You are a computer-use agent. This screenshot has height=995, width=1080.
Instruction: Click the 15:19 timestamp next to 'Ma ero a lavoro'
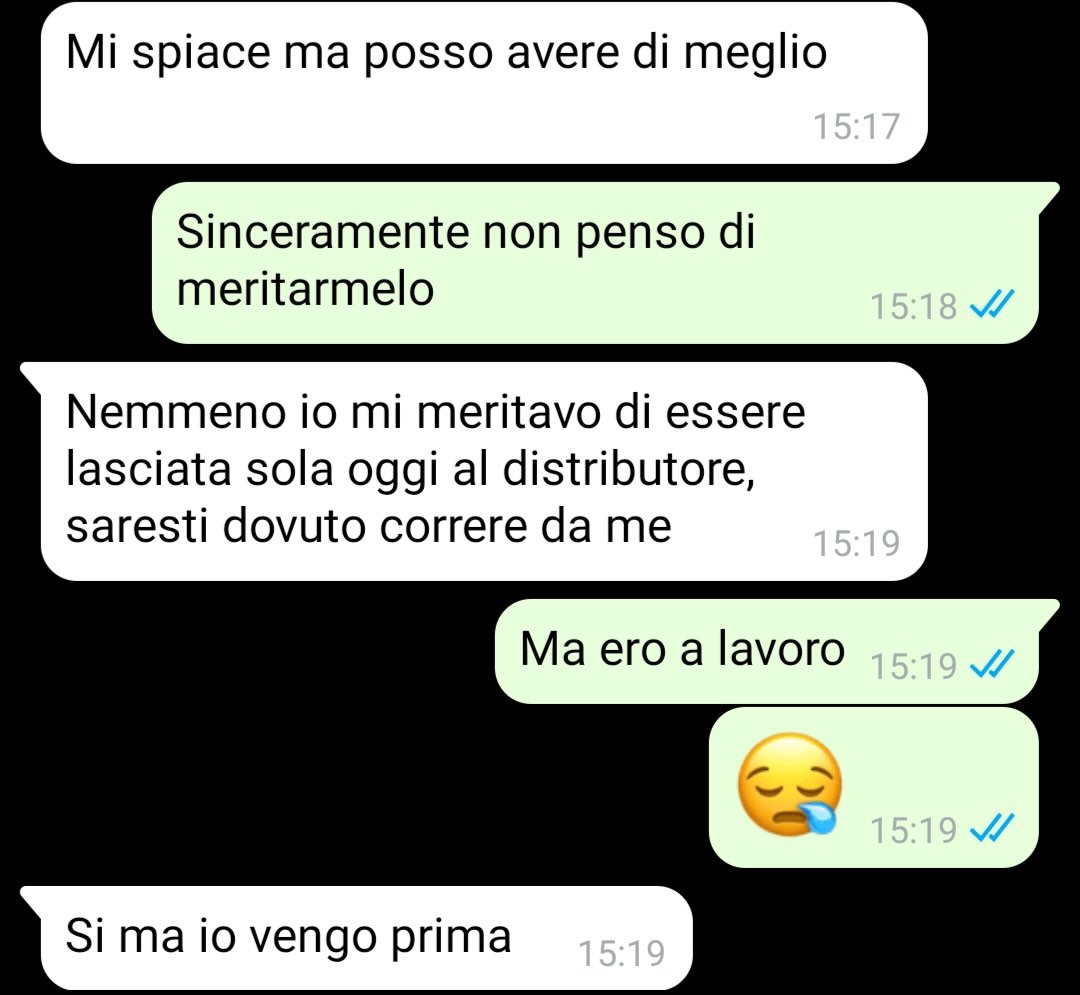click(913, 665)
